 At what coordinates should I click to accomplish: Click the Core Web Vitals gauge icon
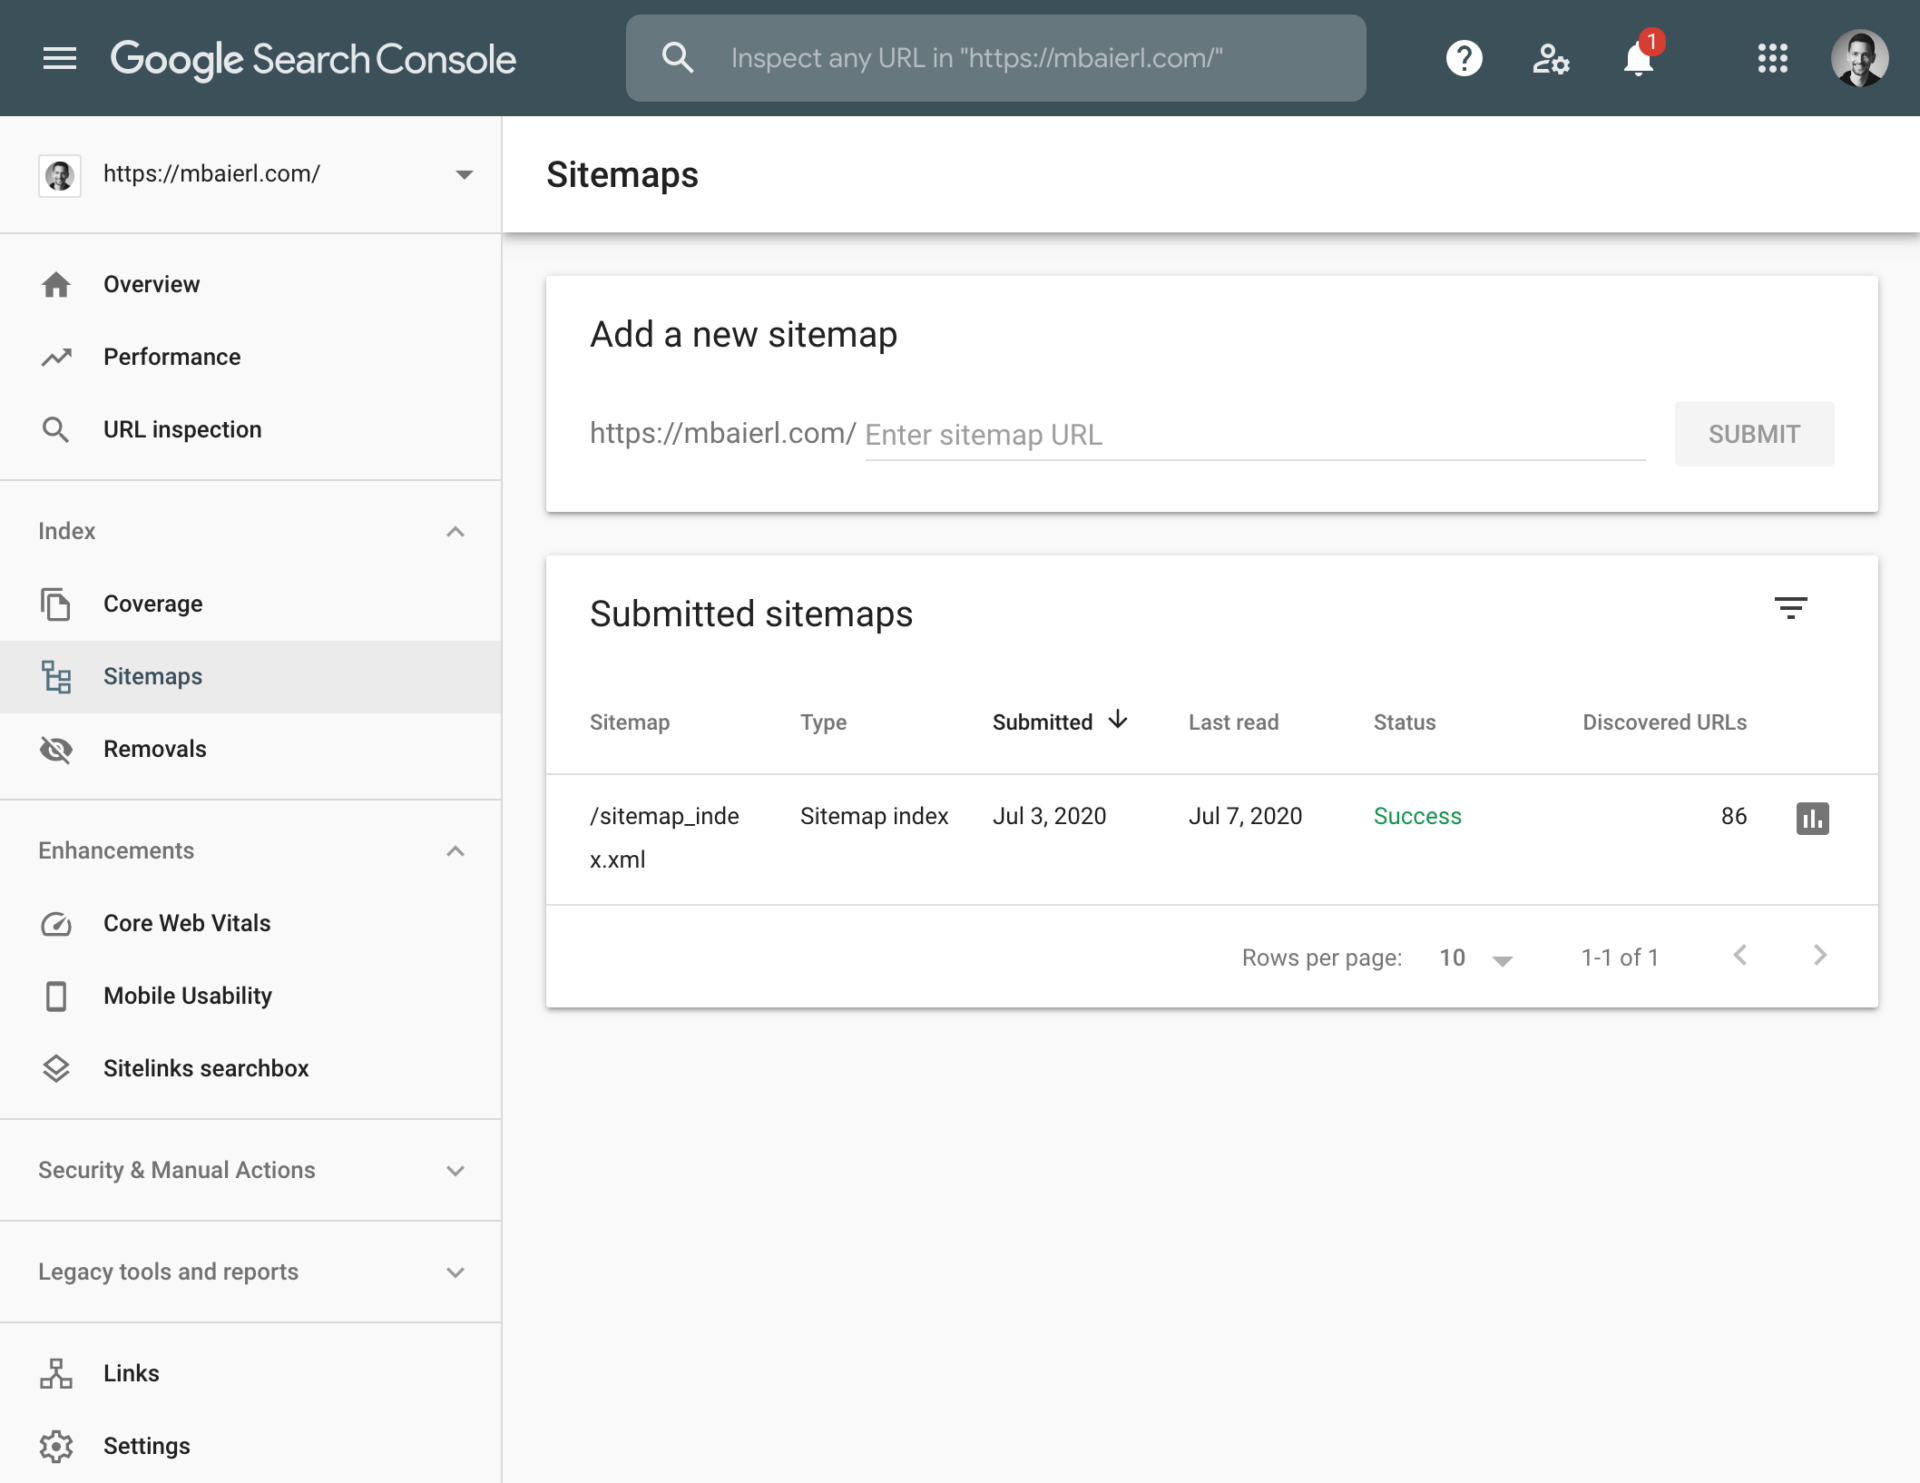coord(56,924)
